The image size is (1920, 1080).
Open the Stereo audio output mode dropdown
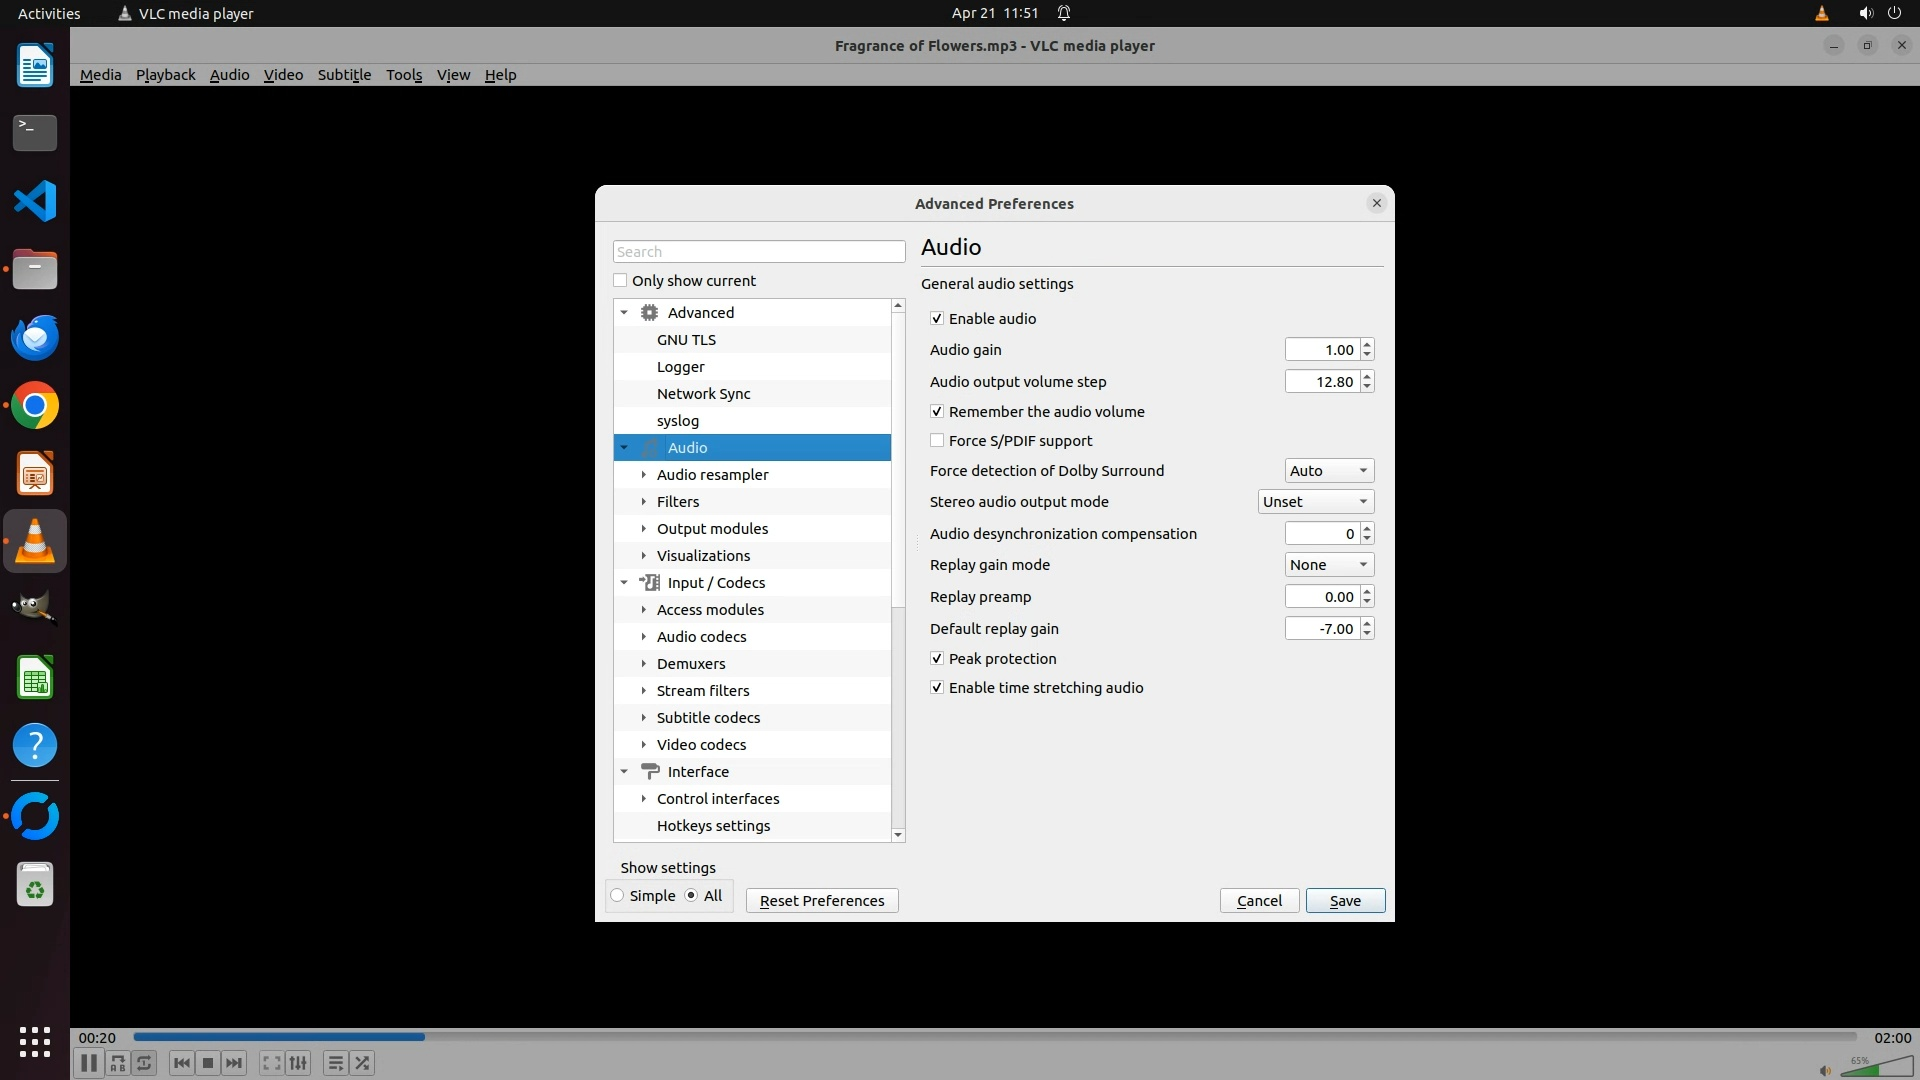1315,502
